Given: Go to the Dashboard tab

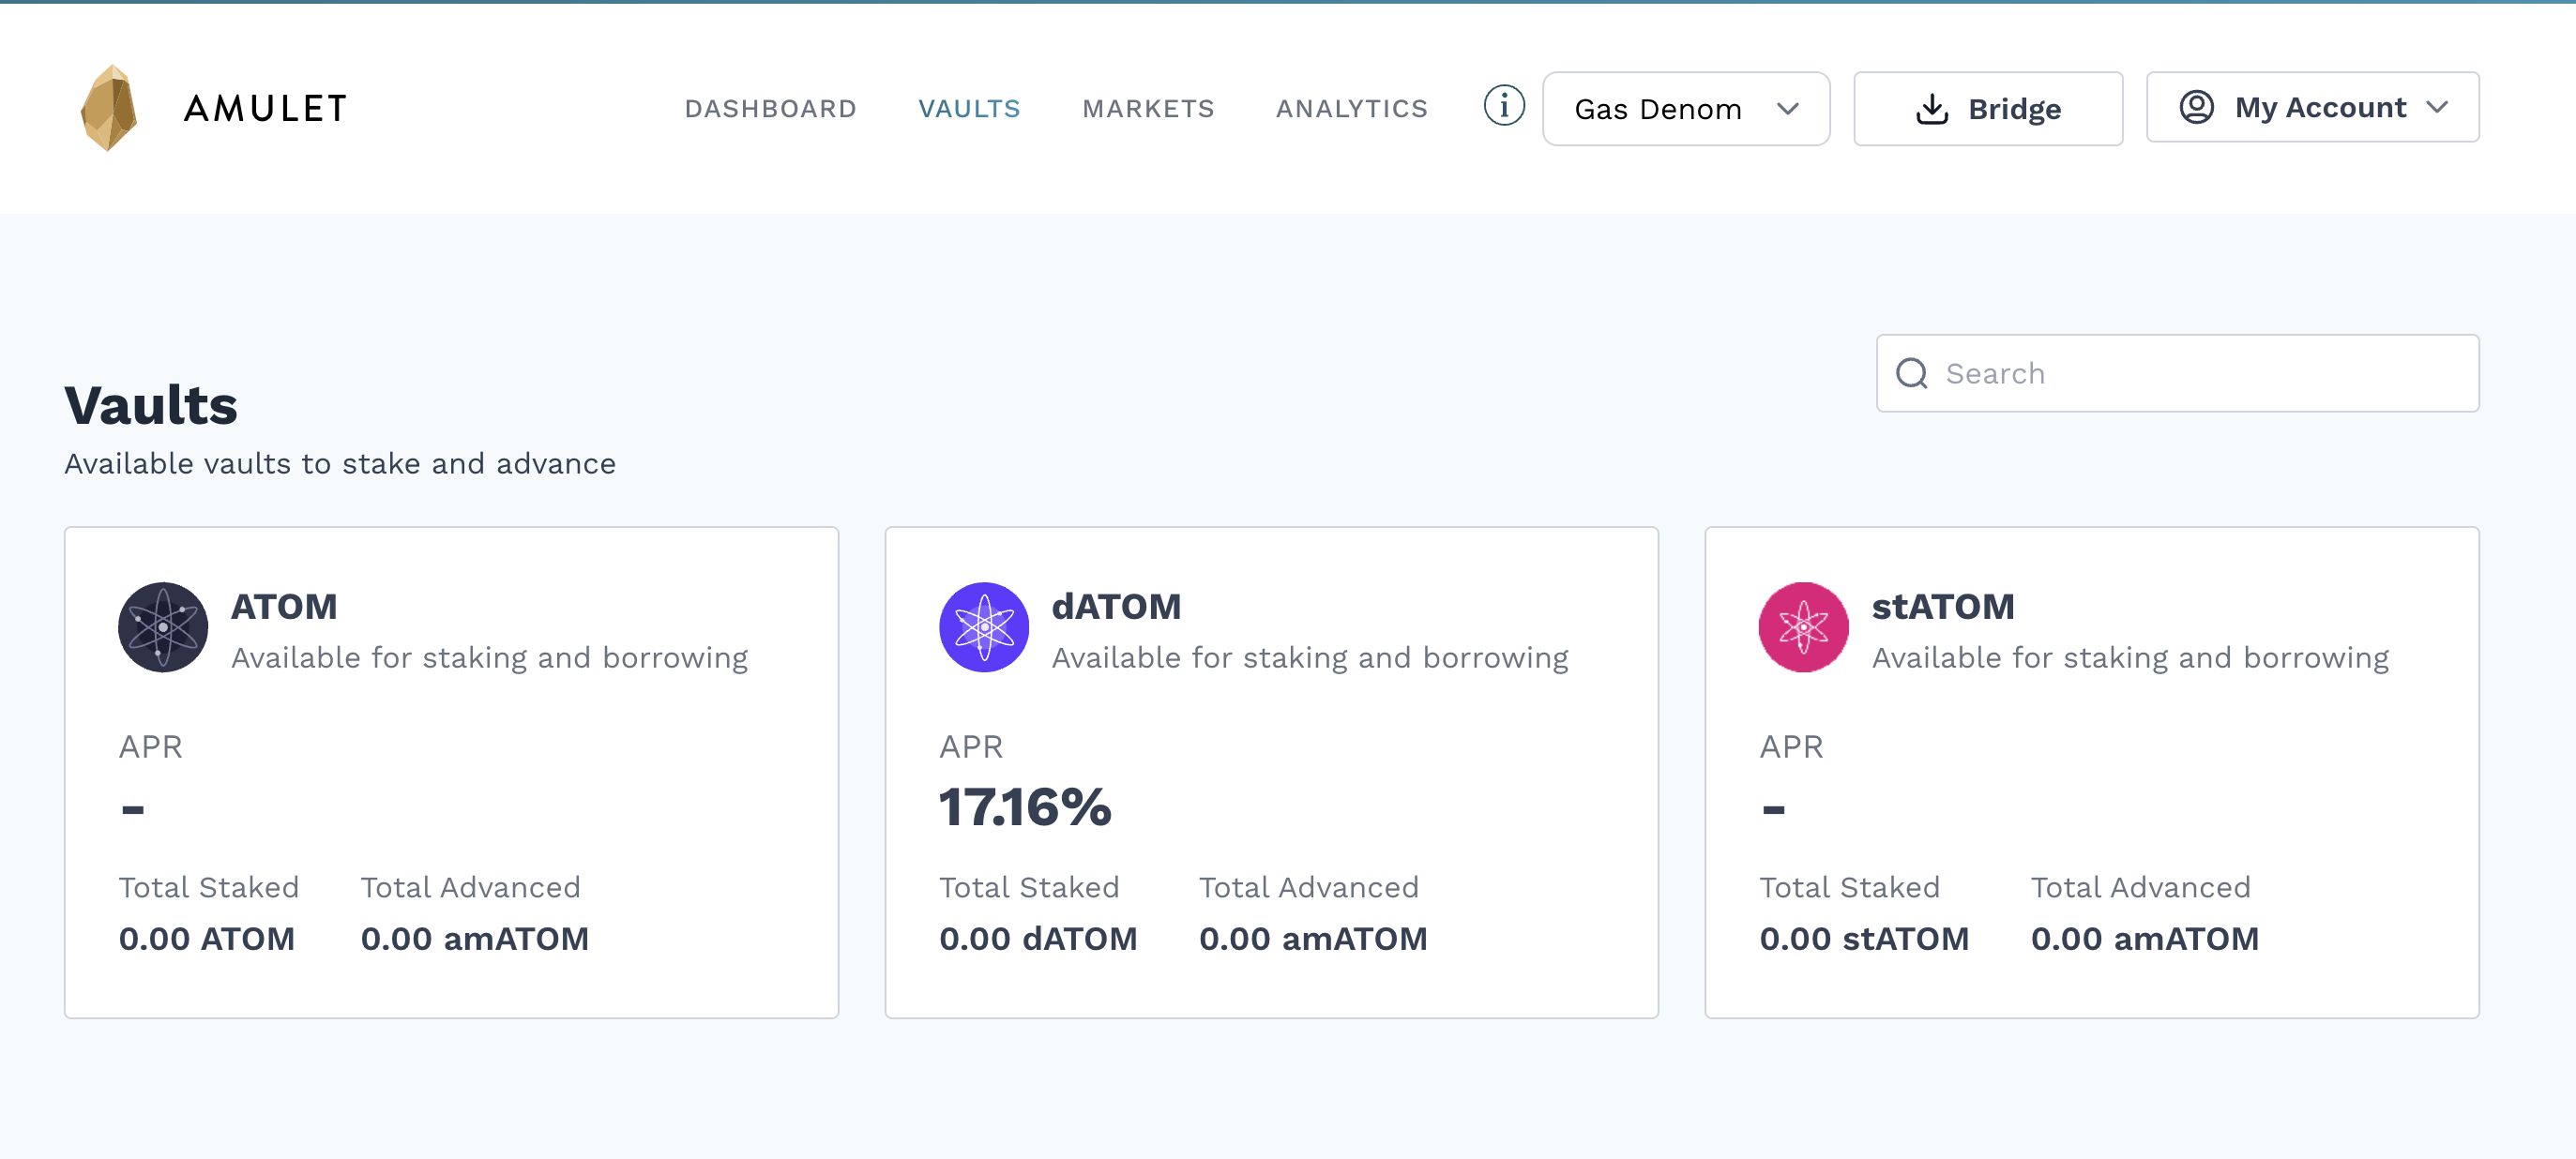Looking at the screenshot, I should [x=770, y=109].
